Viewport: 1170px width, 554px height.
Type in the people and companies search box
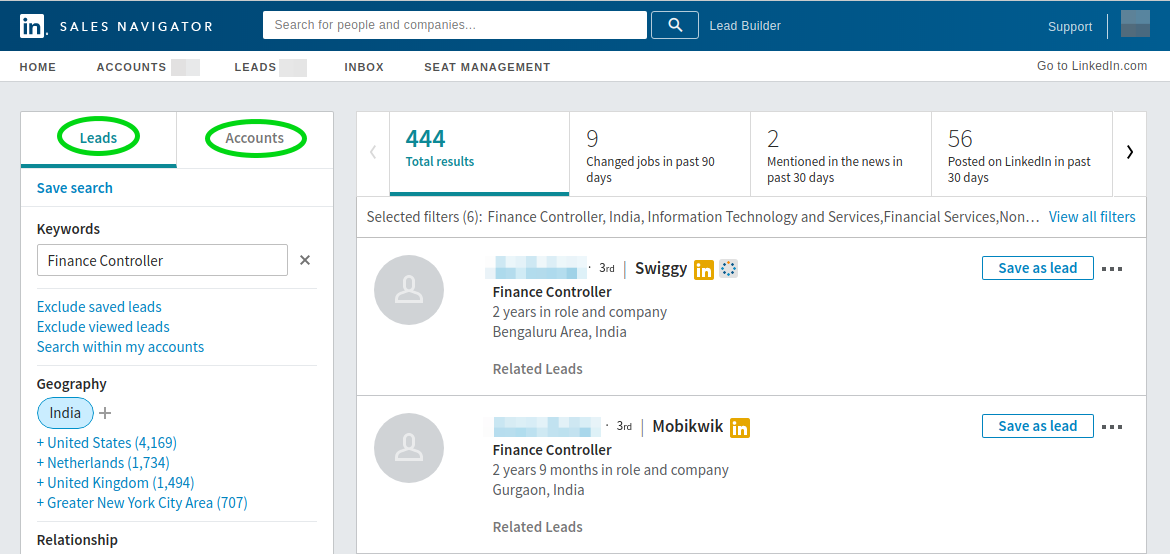(x=454, y=25)
